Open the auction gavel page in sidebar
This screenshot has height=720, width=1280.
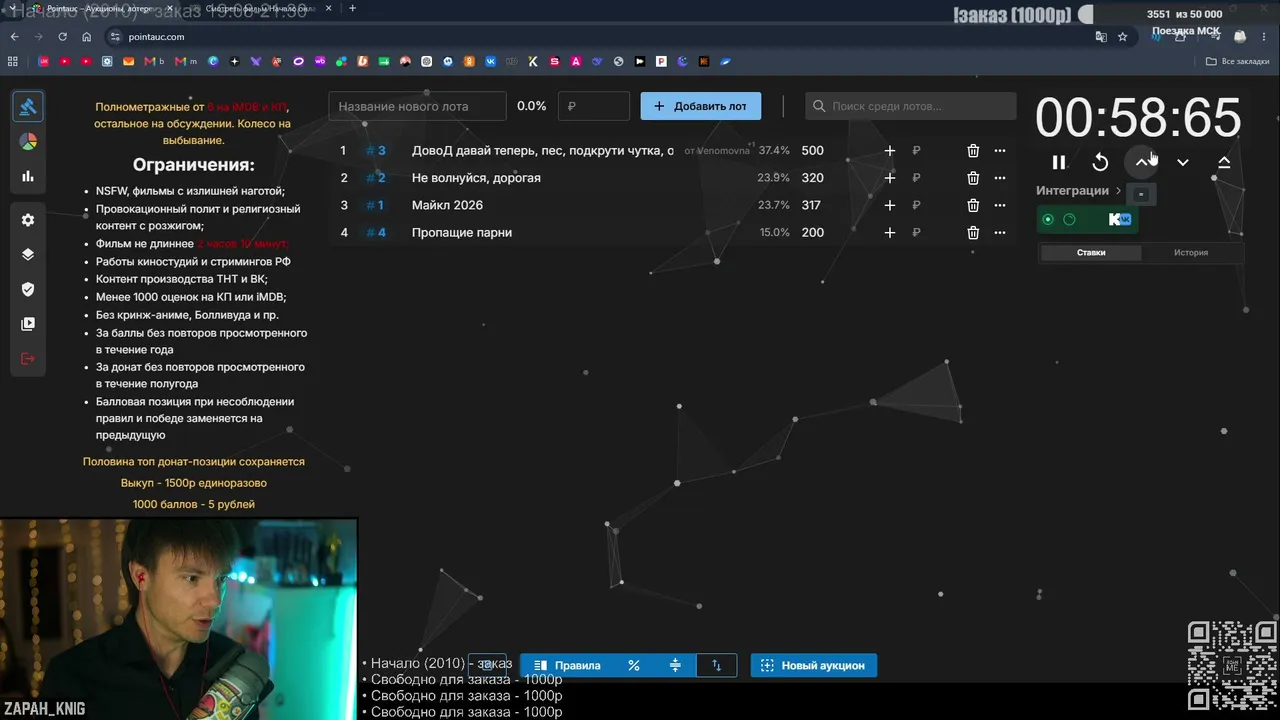(x=28, y=107)
